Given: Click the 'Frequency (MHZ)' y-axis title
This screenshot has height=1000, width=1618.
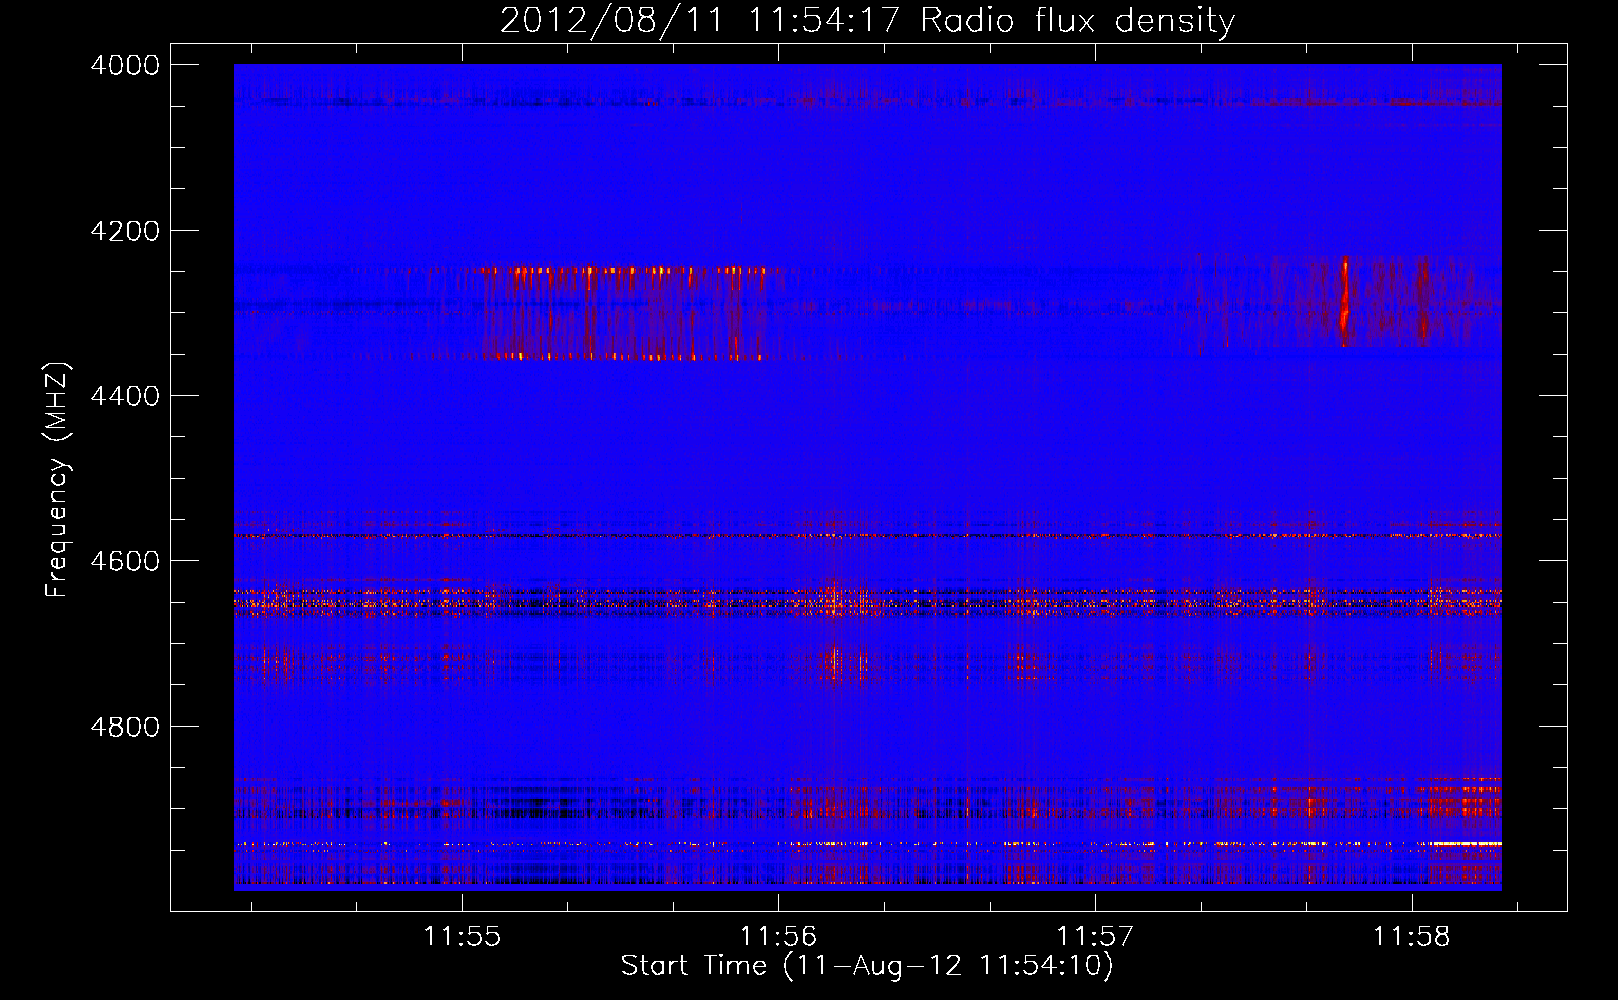Looking at the screenshot, I should pos(57,480).
